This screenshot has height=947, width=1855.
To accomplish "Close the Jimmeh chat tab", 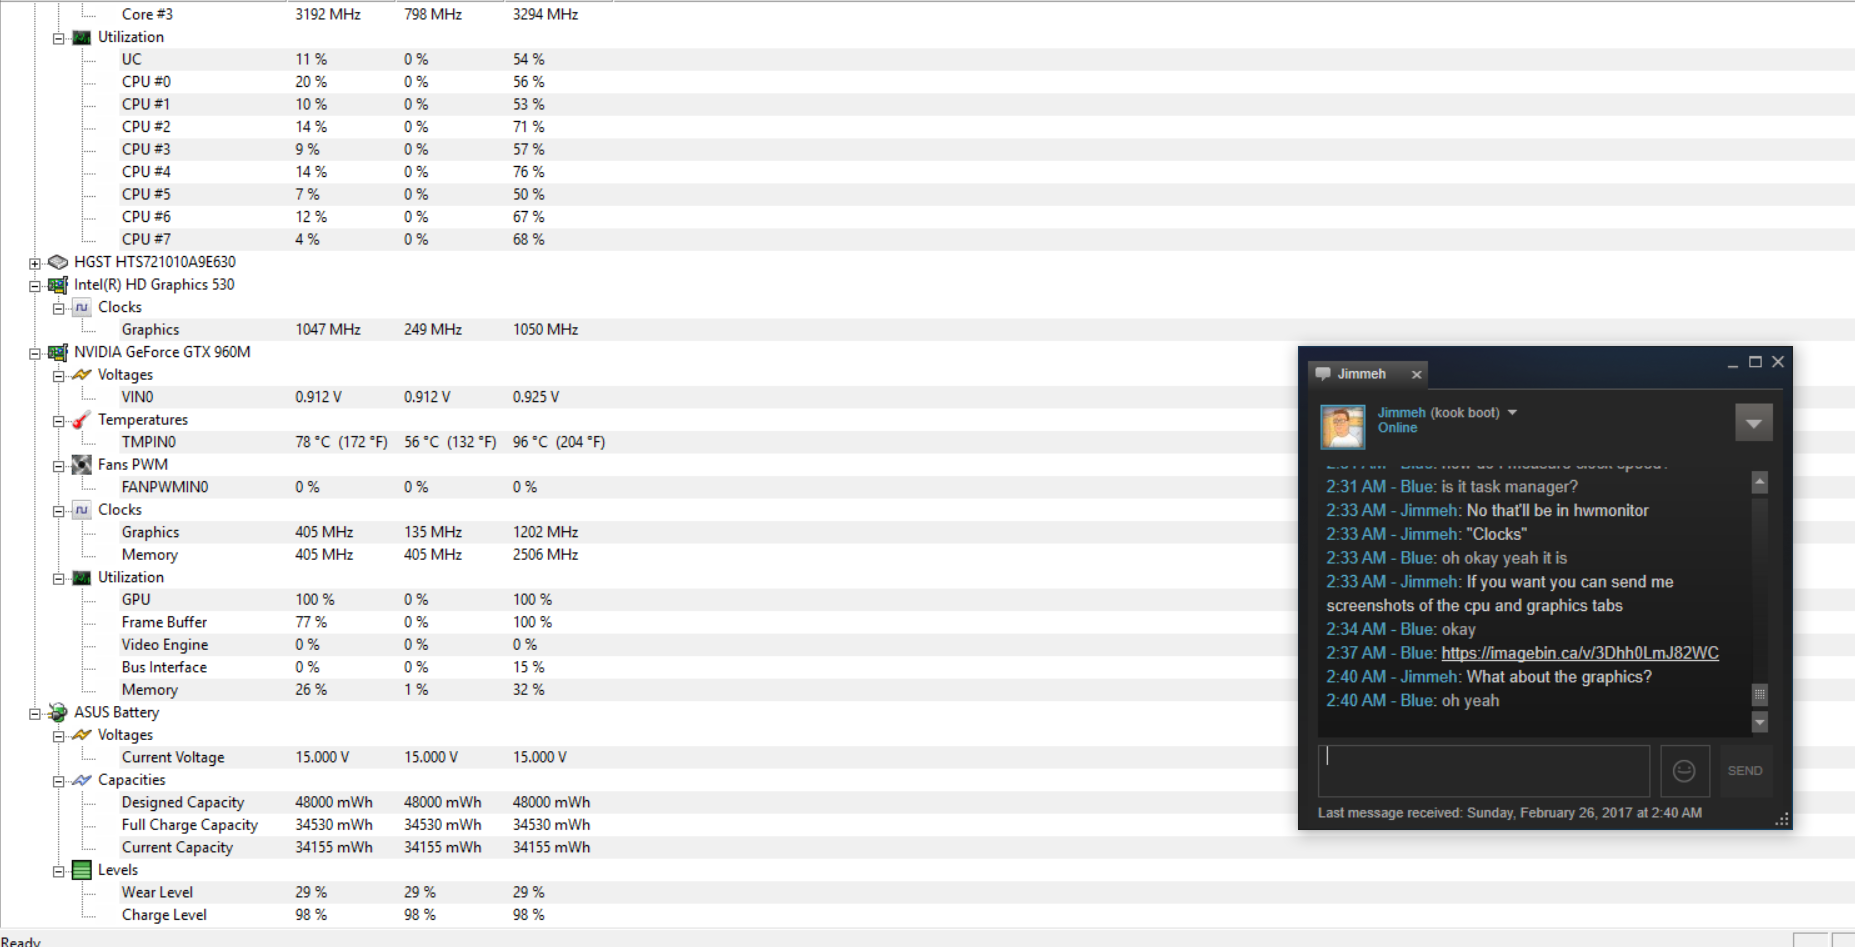I will pyautogui.click(x=1416, y=374).
